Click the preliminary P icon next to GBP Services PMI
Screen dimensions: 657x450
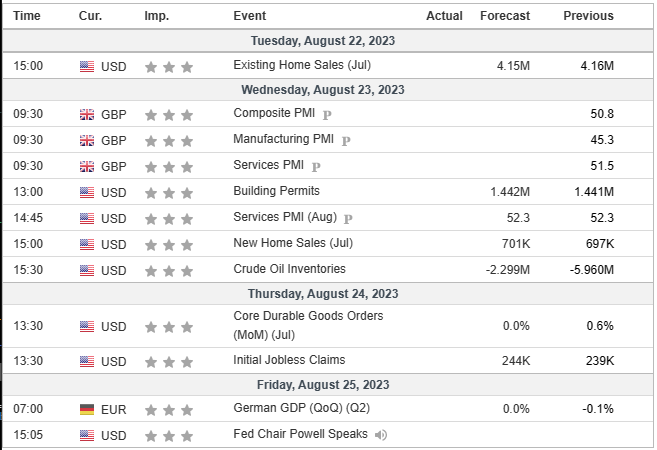[316, 166]
